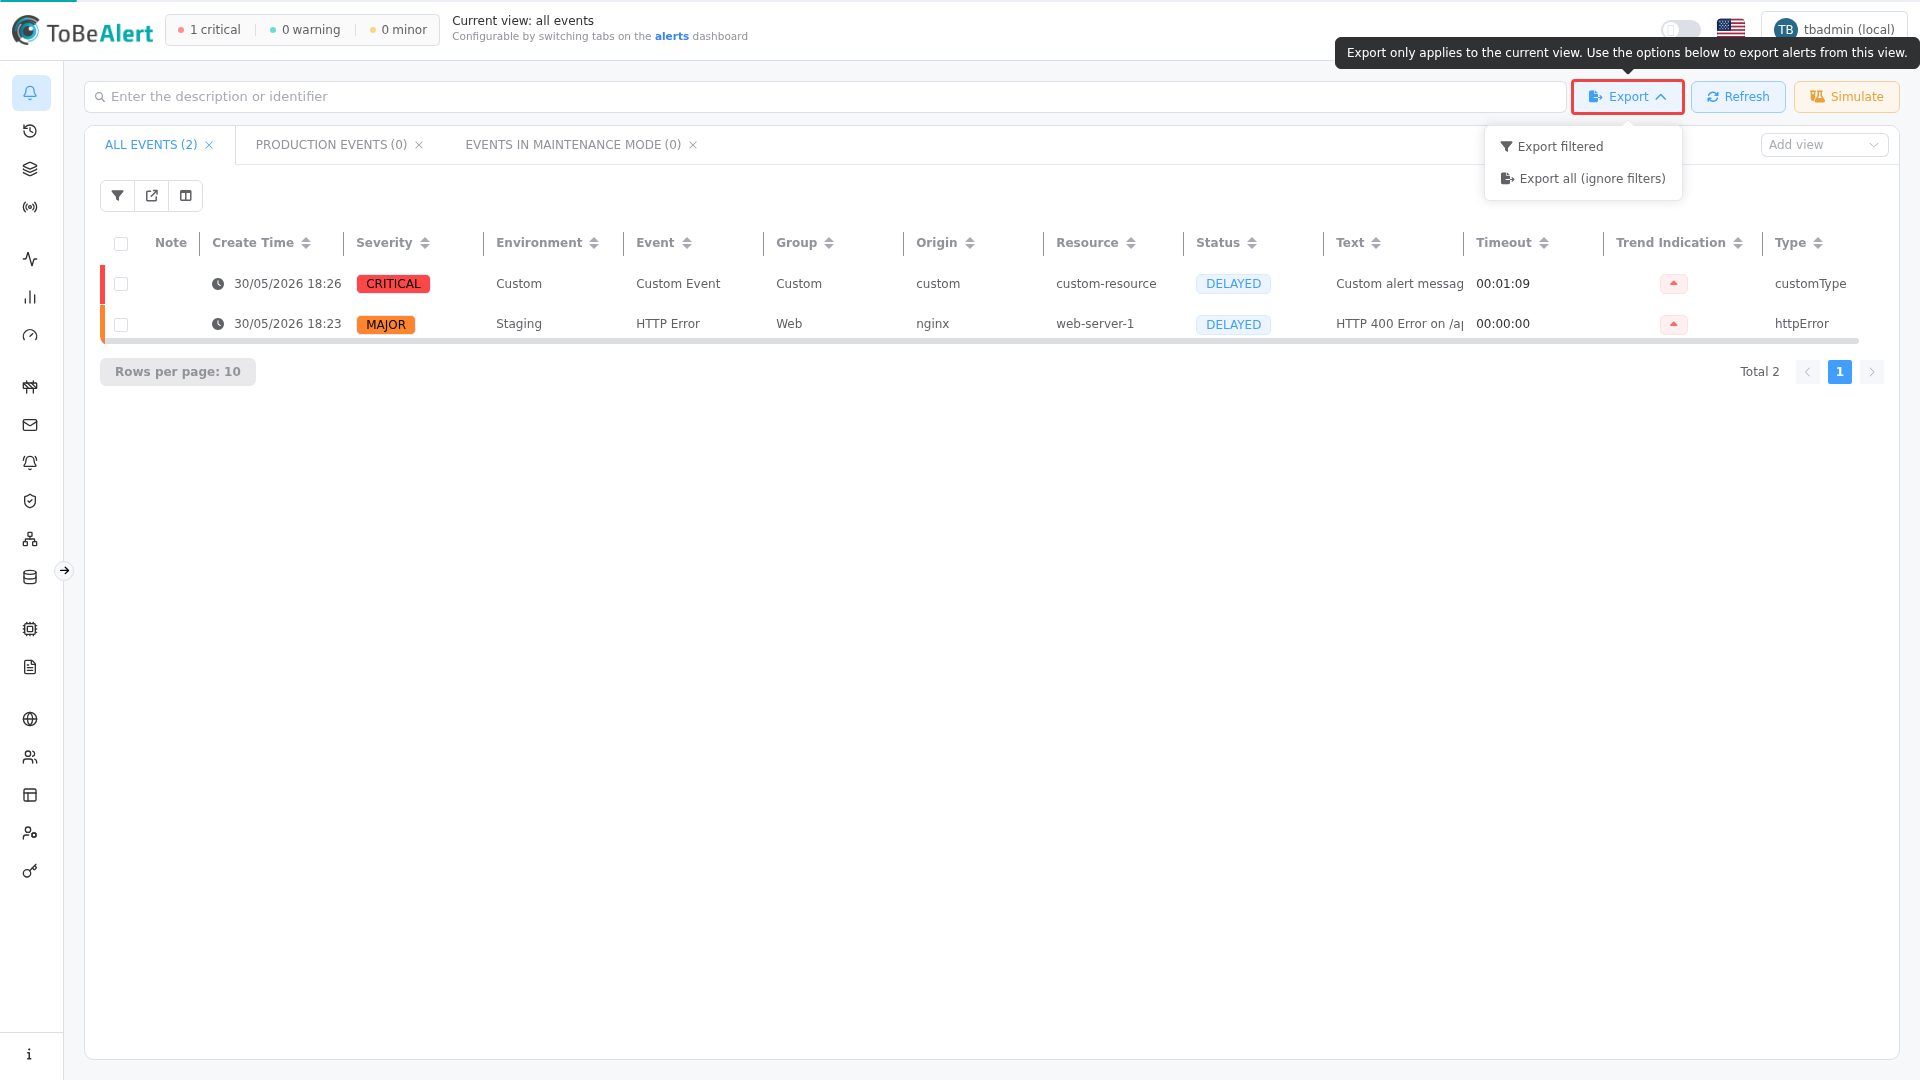Follow the alerts dashboard link
The width and height of the screenshot is (1920, 1080).
point(672,37)
